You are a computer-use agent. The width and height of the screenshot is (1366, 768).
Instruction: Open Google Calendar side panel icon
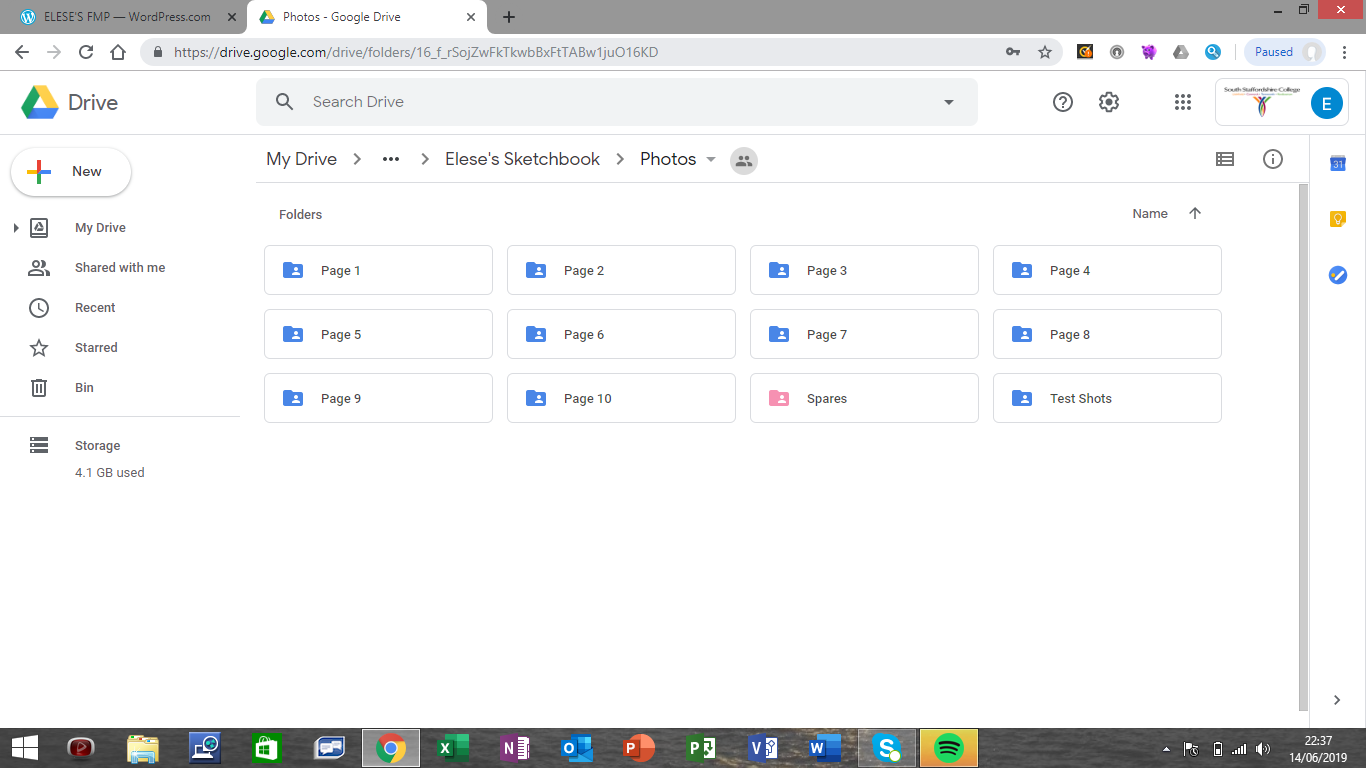(x=1338, y=164)
